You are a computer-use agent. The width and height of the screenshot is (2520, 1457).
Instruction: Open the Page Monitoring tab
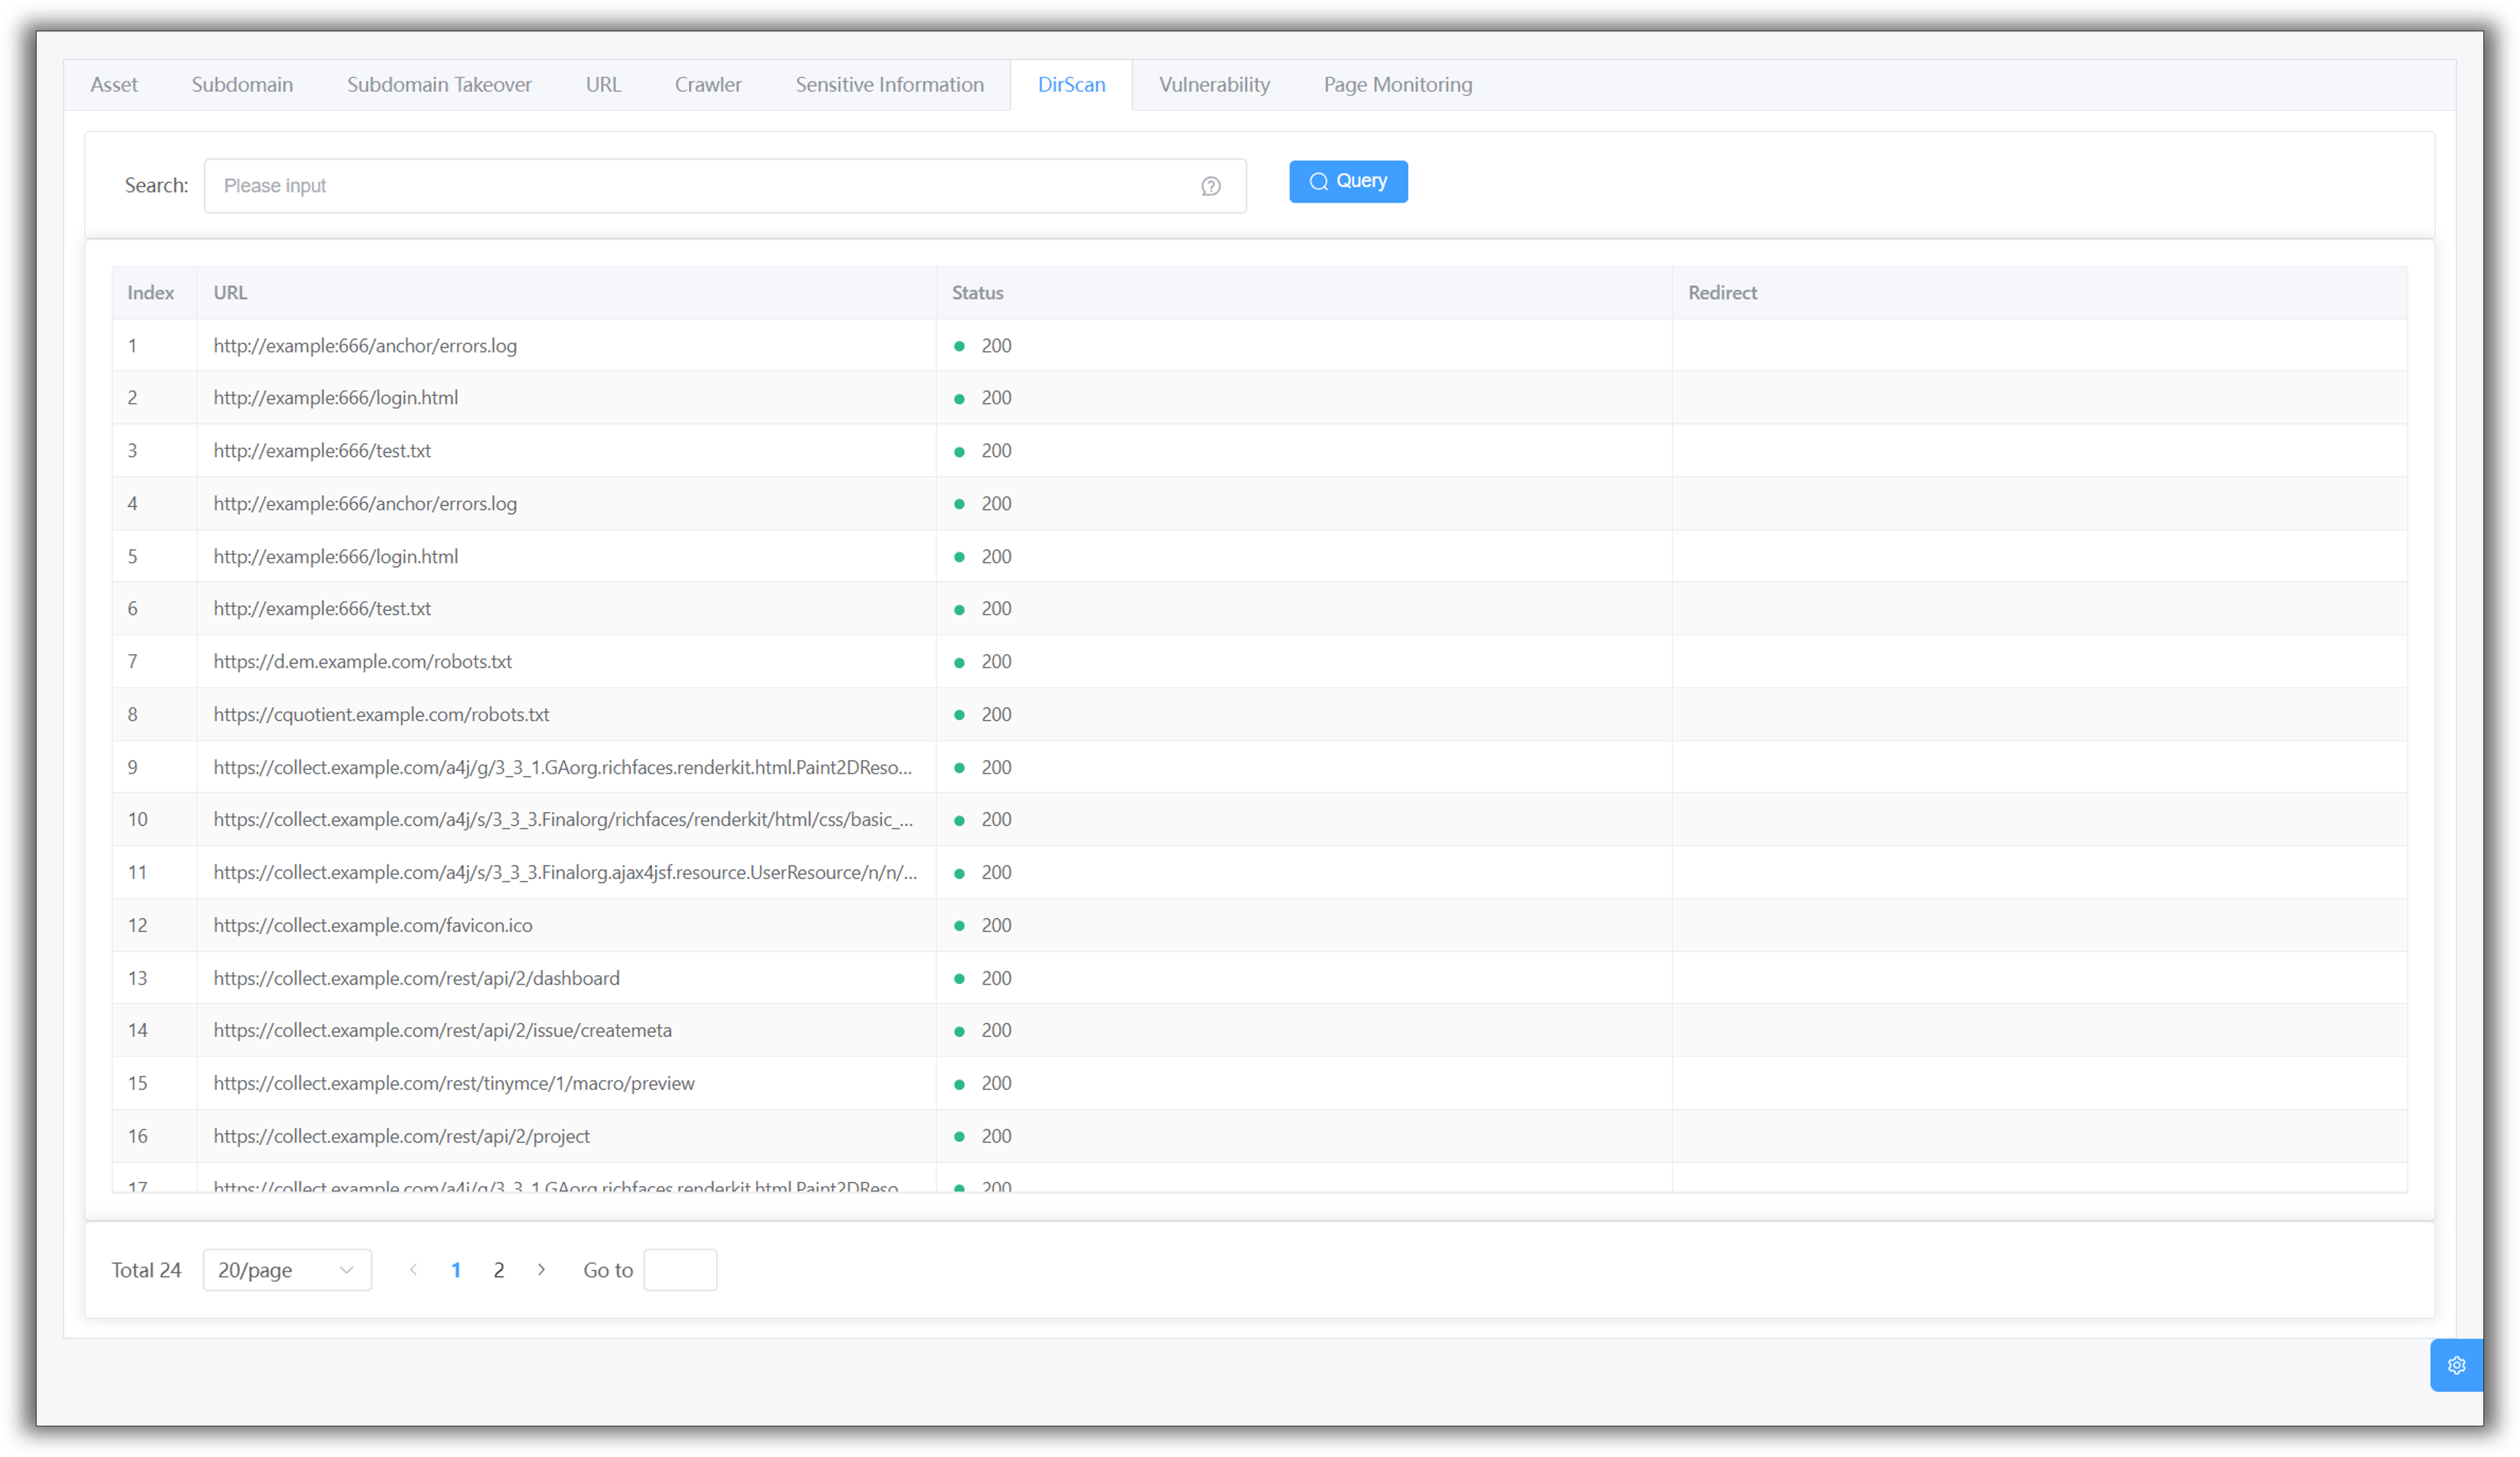click(x=1397, y=85)
